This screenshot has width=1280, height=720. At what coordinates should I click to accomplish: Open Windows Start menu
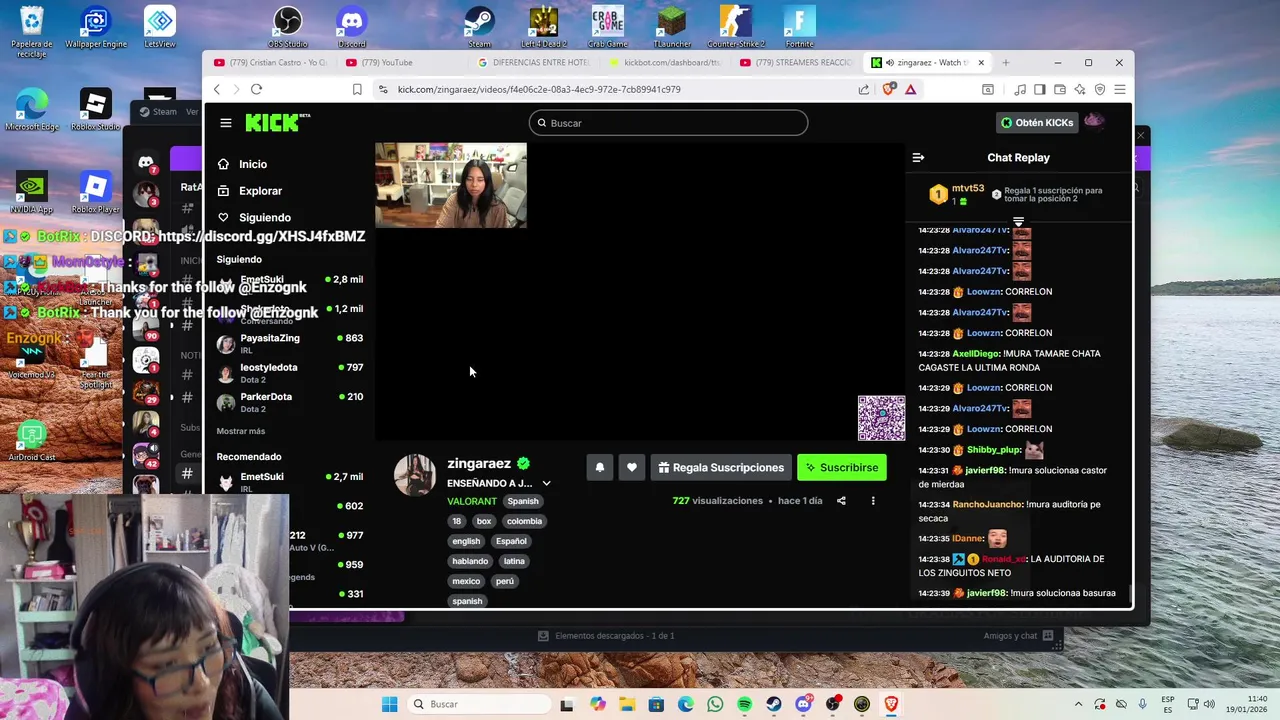pos(390,704)
